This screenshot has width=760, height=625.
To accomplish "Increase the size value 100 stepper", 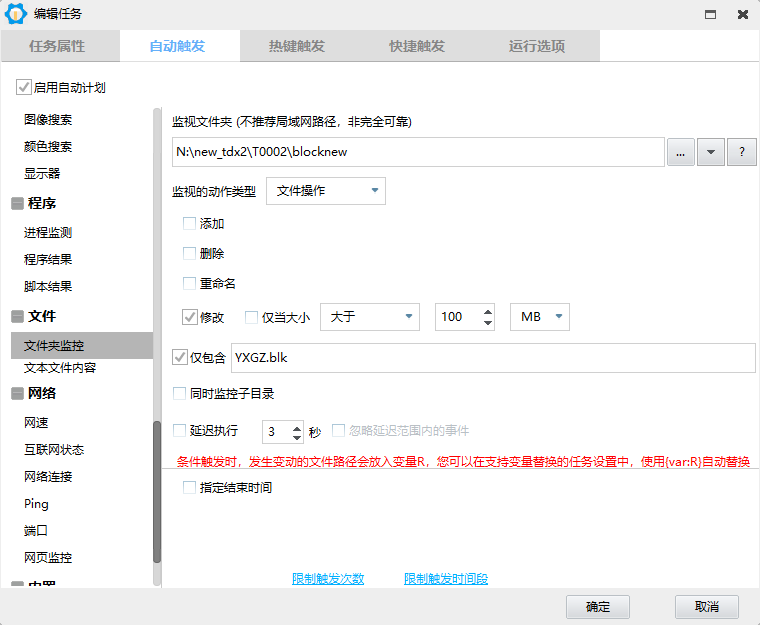I will coord(488,312).
